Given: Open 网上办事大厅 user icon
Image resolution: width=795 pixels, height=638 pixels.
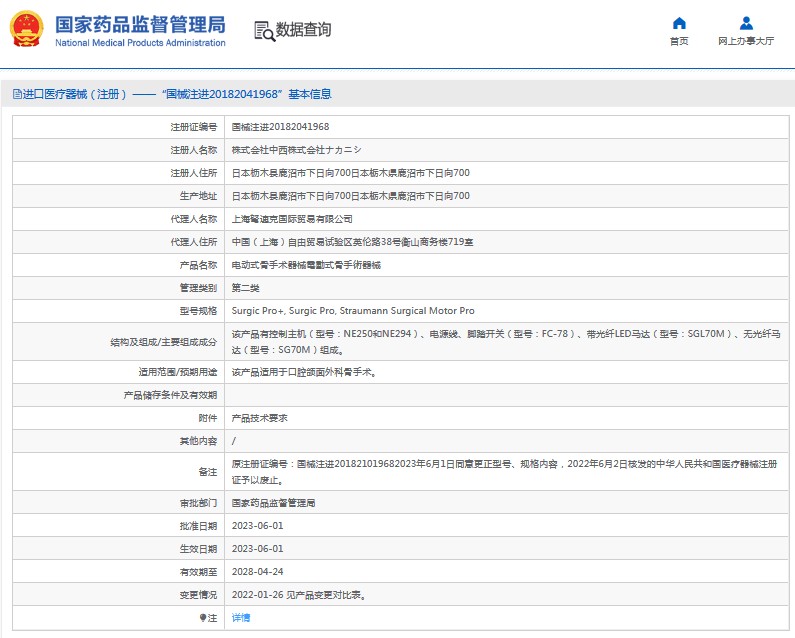Looking at the screenshot, I should [746, 23].
